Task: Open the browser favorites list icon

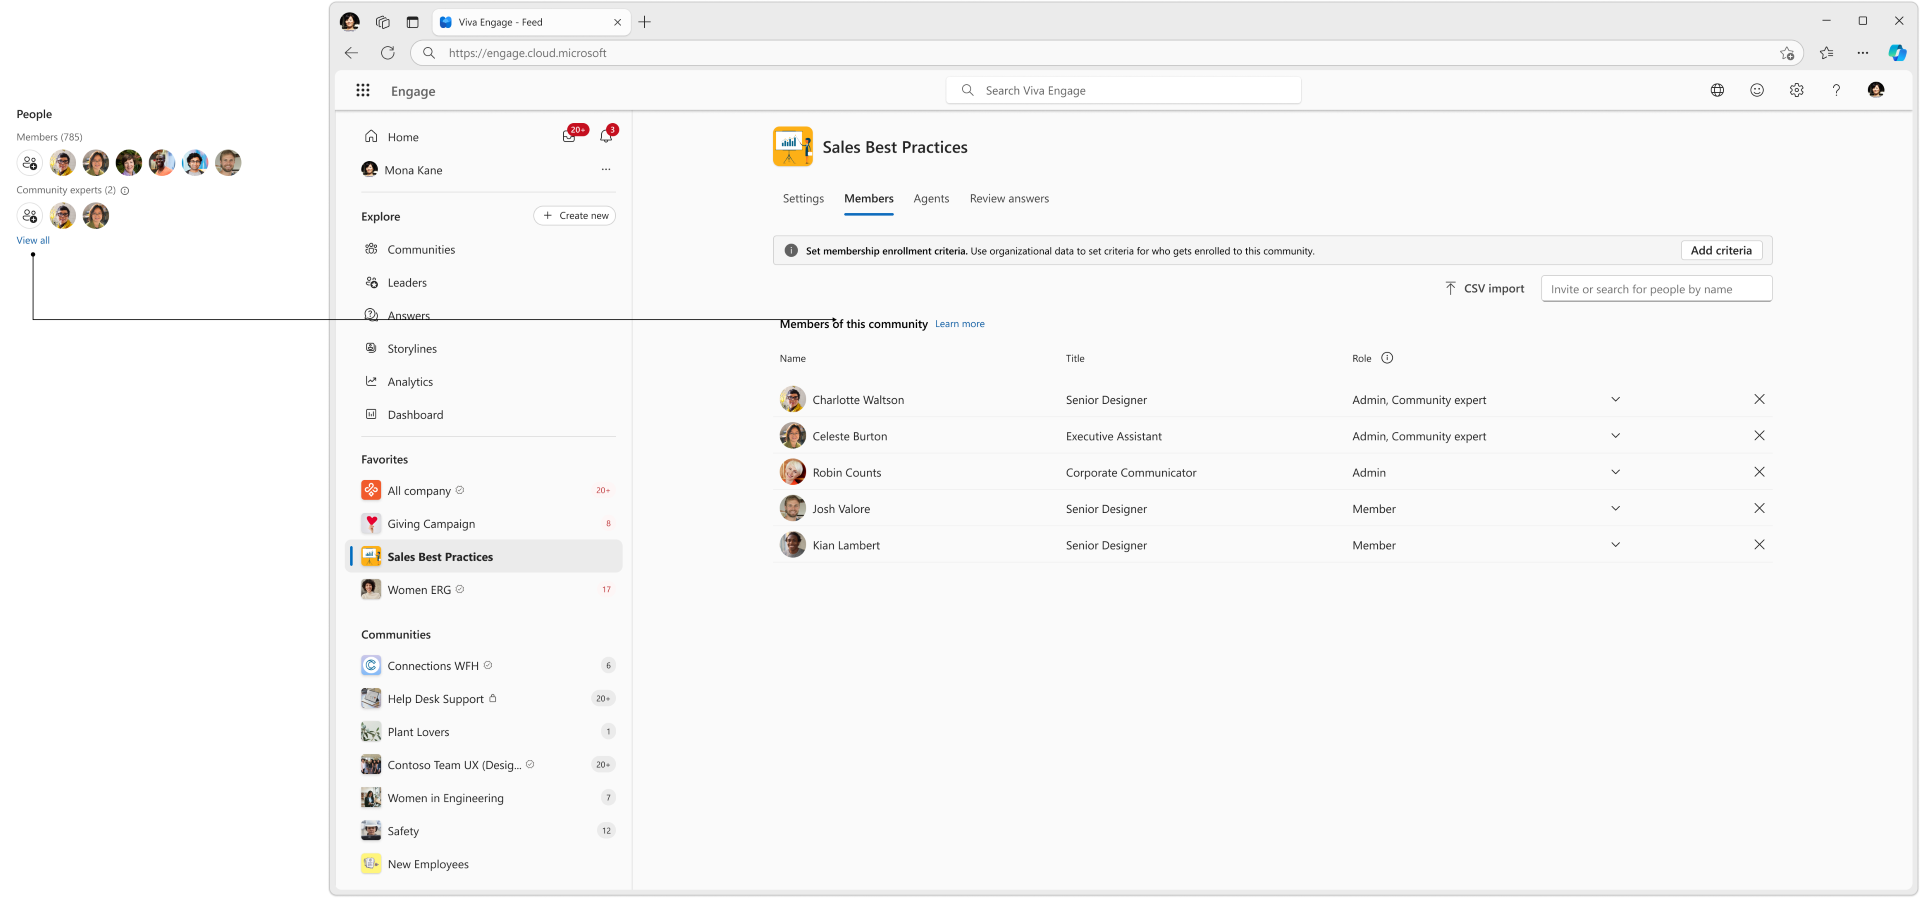Action: pyautogui.click(x=1827, y=53)
